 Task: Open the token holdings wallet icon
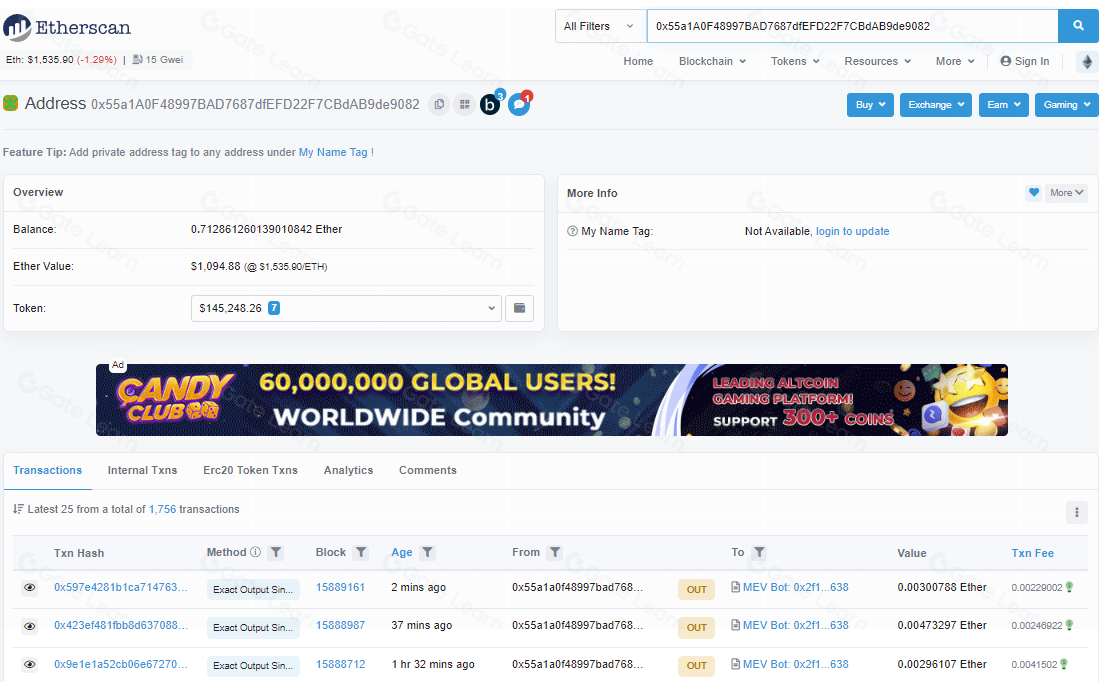coord(519,308)
